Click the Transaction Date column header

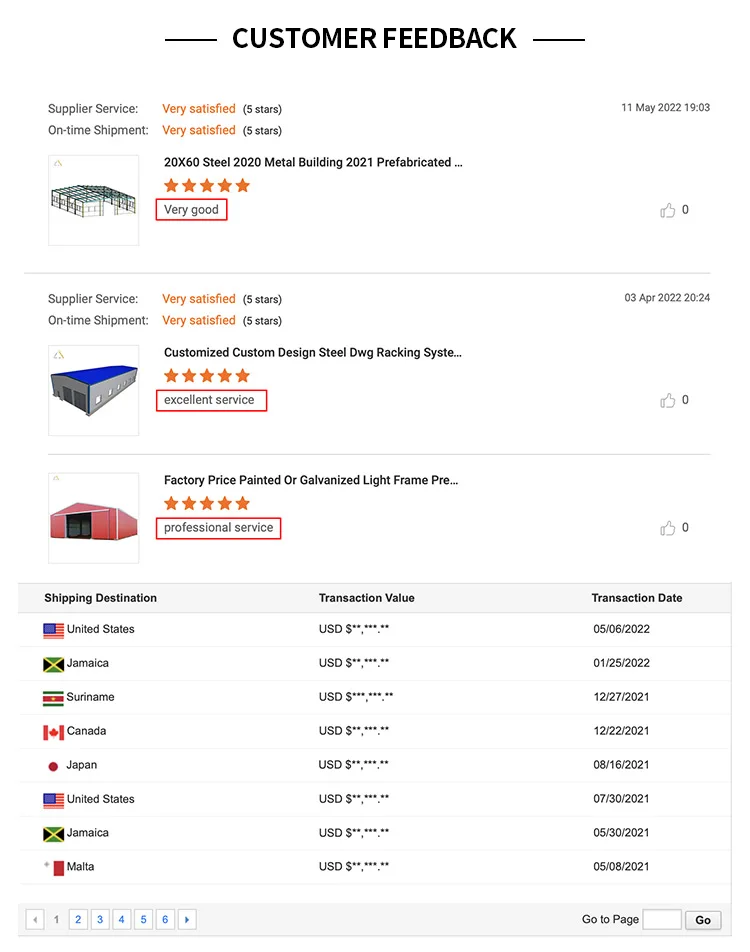636,598
